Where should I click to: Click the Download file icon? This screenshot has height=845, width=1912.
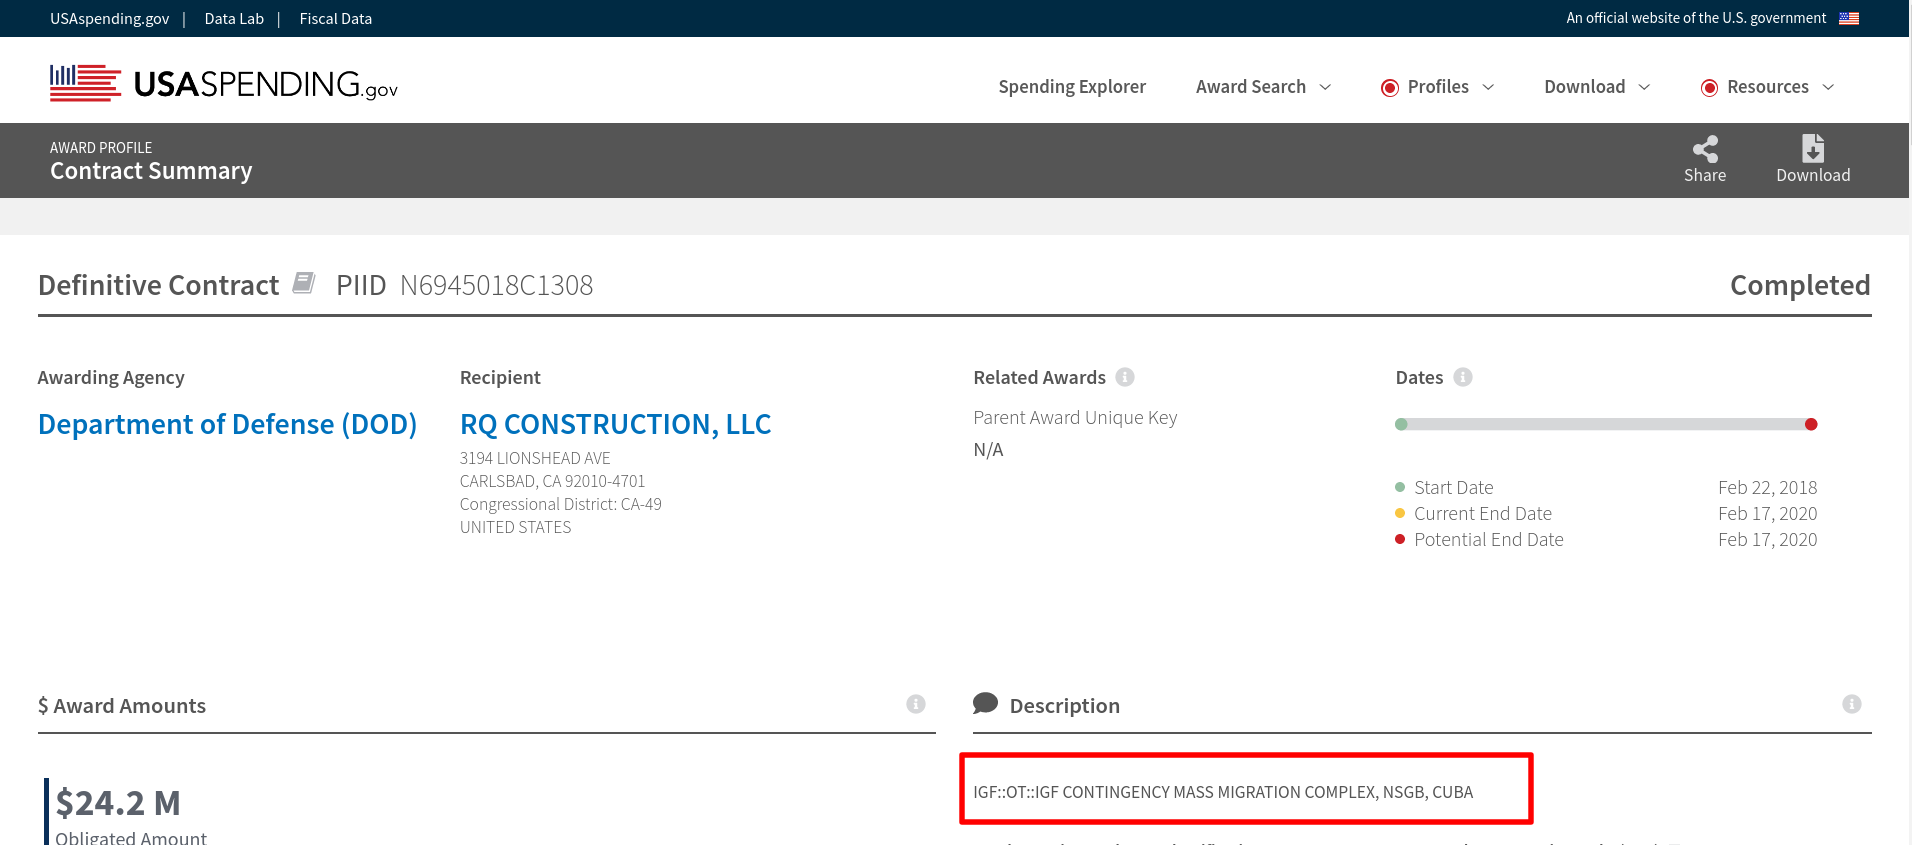(1813, 148)
